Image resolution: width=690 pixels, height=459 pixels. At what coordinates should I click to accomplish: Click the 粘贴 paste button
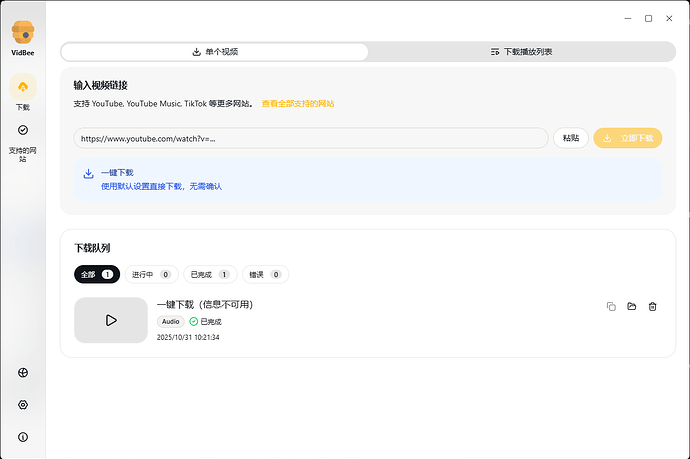pos(571,138)
